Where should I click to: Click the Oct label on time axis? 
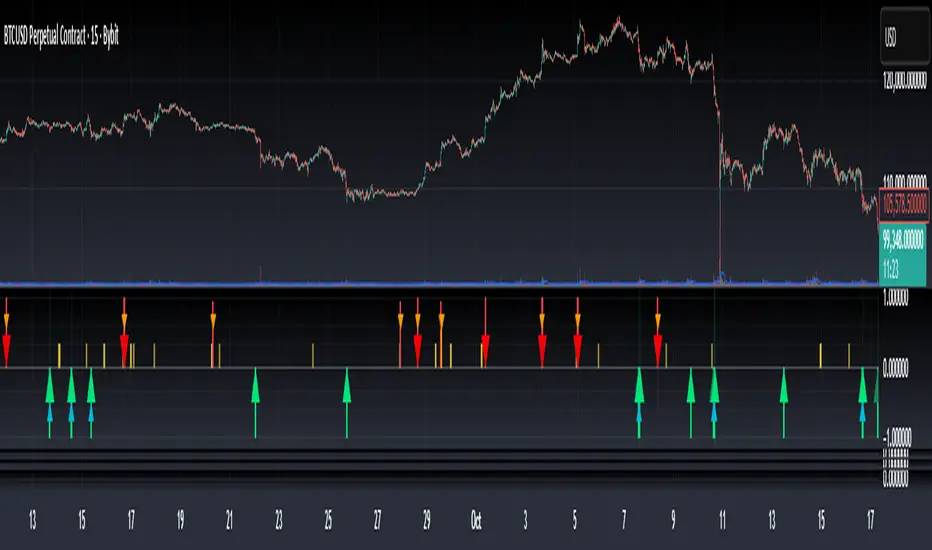pos(476,520)
